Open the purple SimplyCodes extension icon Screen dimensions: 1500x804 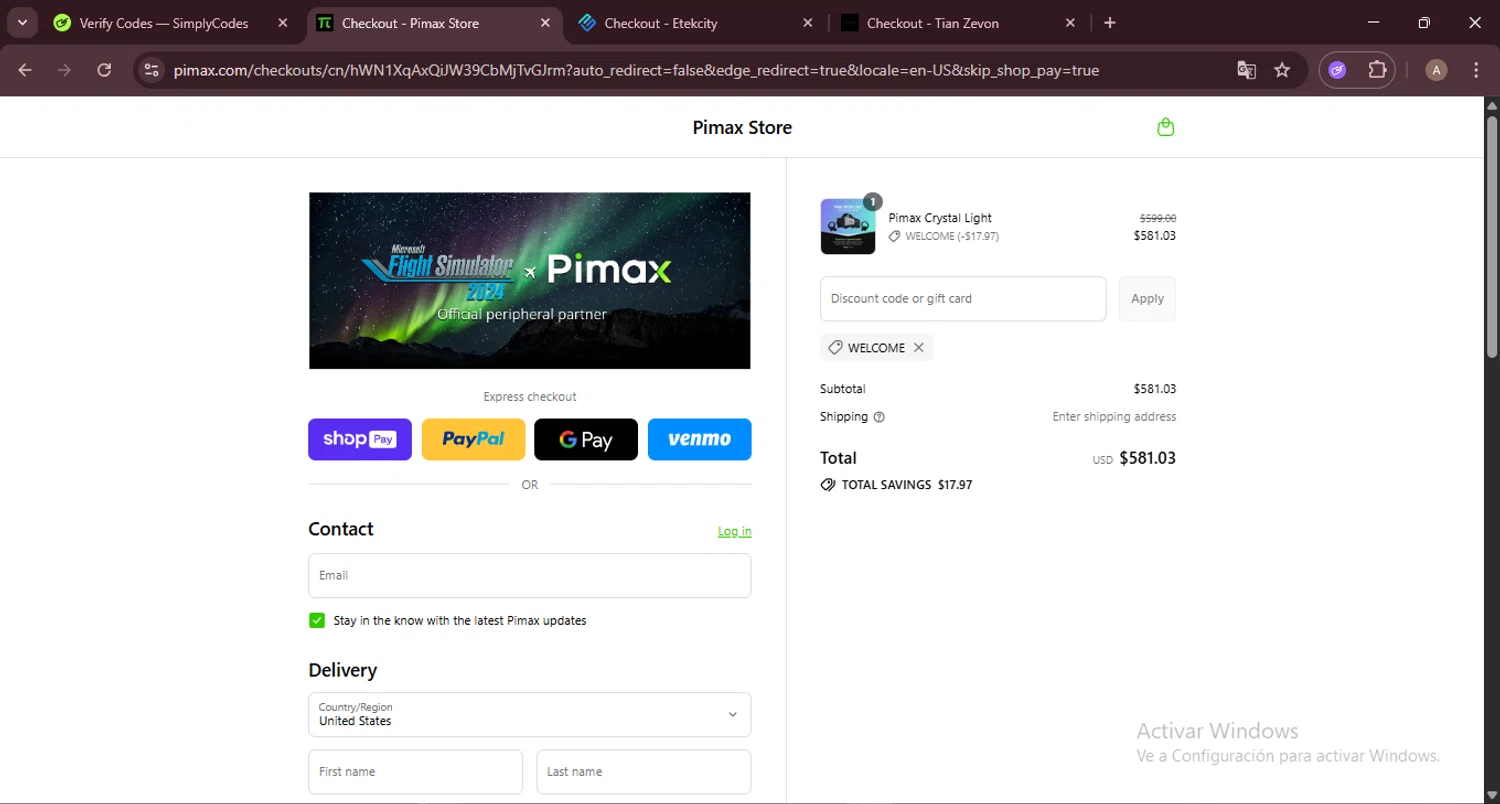pos(1338,70)
